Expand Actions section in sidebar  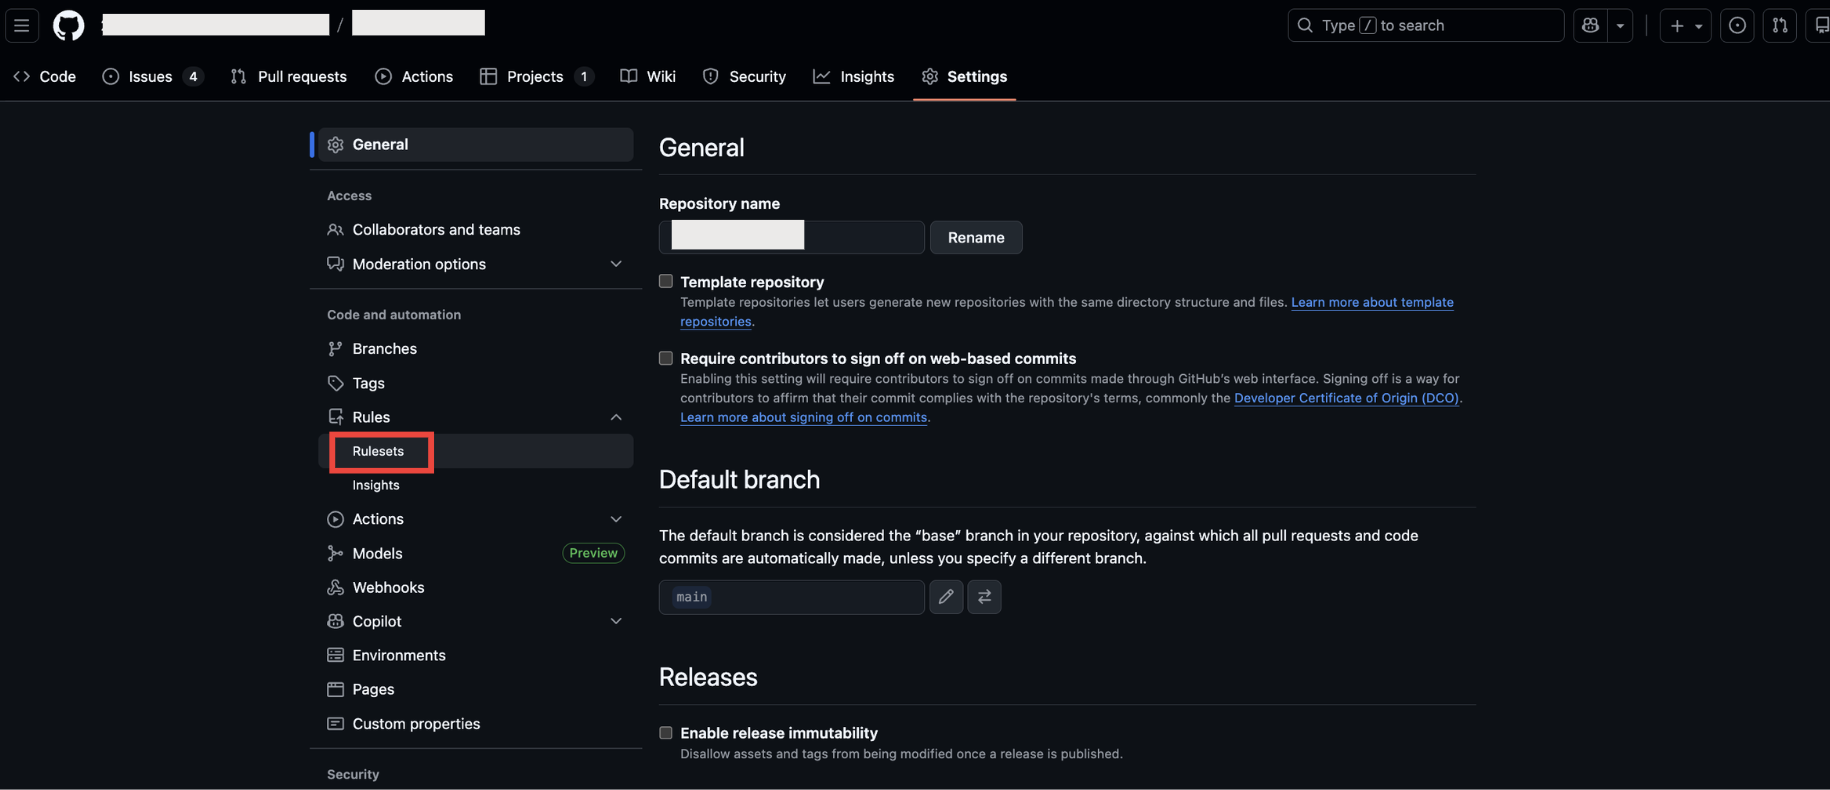[476, 519]
